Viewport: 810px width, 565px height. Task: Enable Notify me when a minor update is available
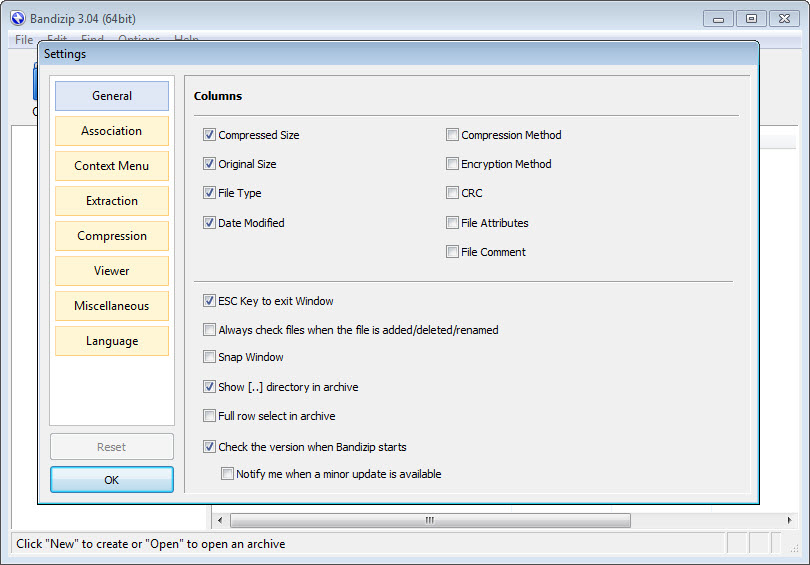pos(227,474)
